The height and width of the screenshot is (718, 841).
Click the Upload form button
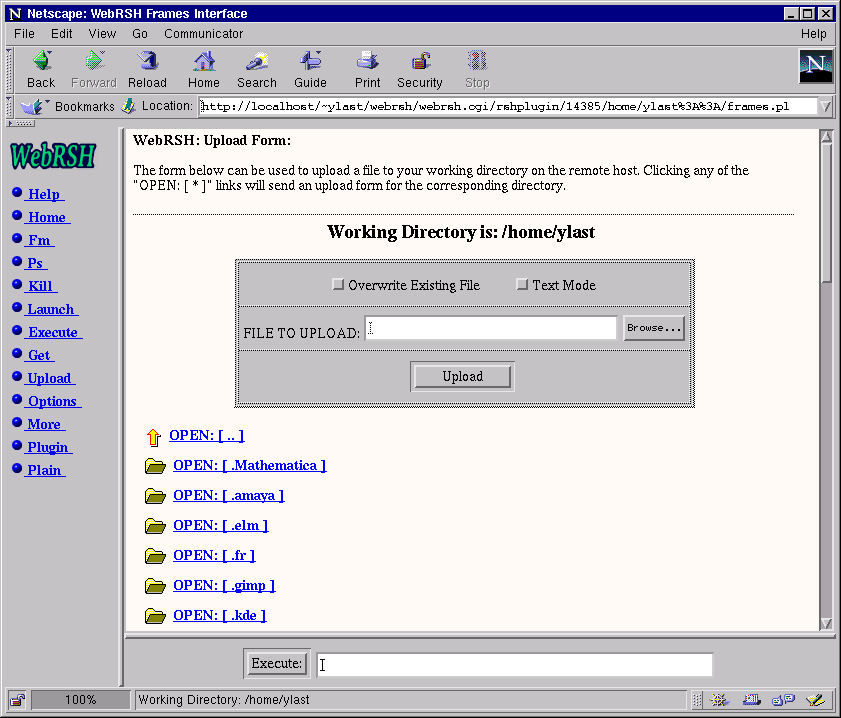point(462,376)
